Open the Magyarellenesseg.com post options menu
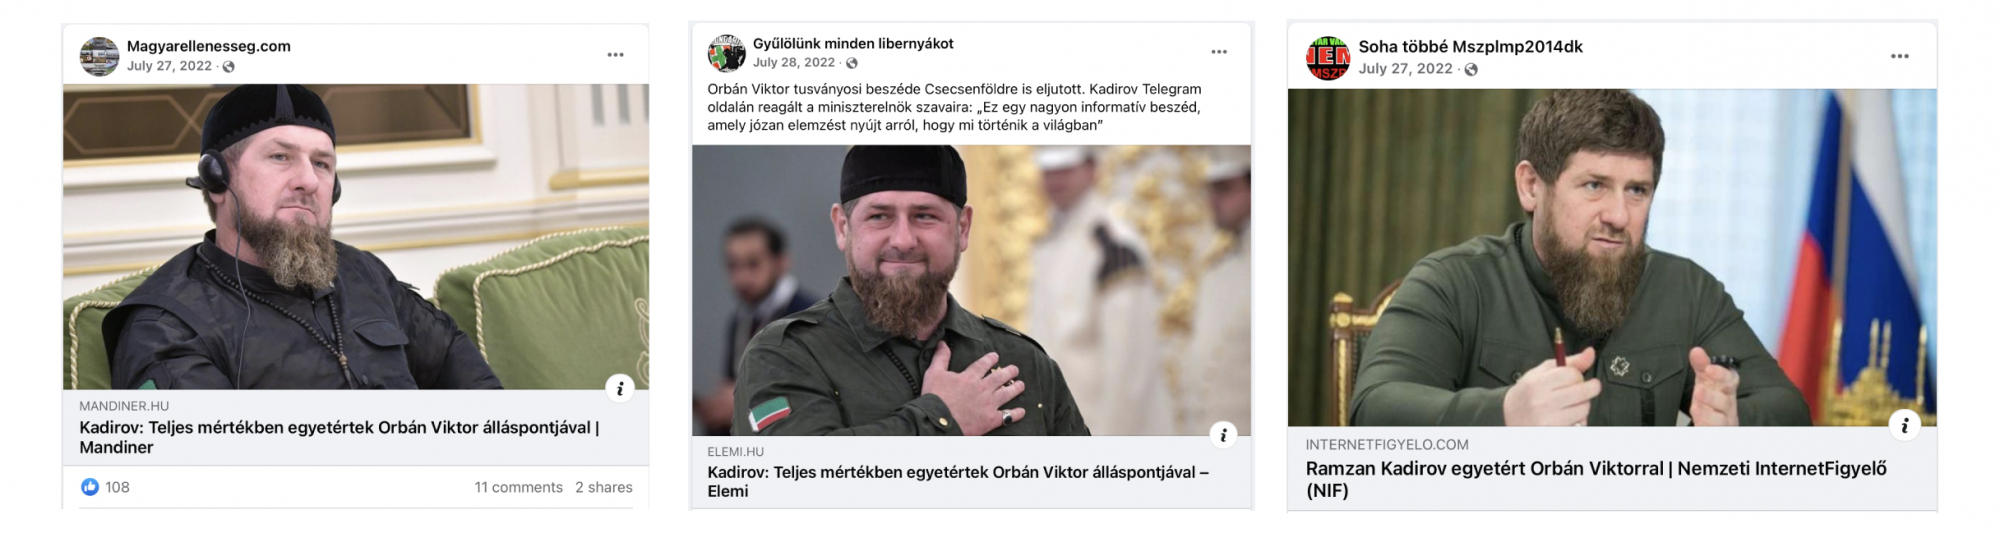The image size is (2000, 533). tap(615, 55)
